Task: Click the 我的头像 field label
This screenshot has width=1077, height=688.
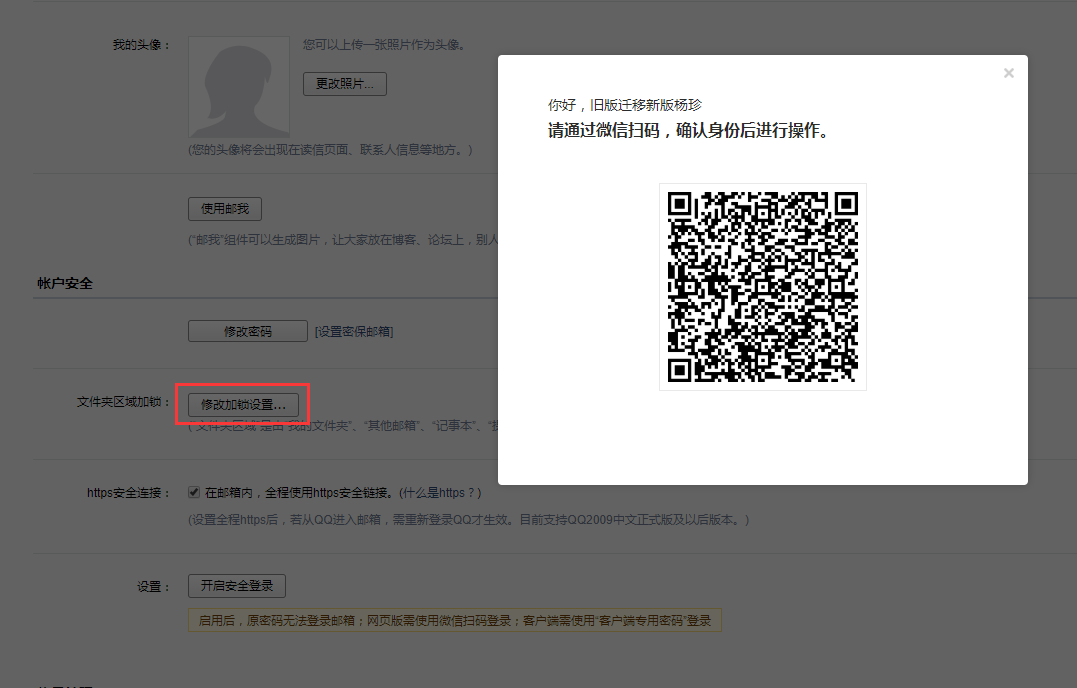Action: pos(141,46)
